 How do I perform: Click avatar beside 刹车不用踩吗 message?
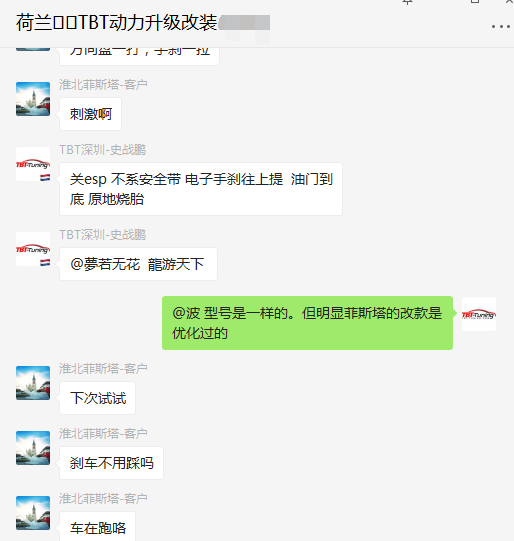pyautogui.click(x=33, y=448)
